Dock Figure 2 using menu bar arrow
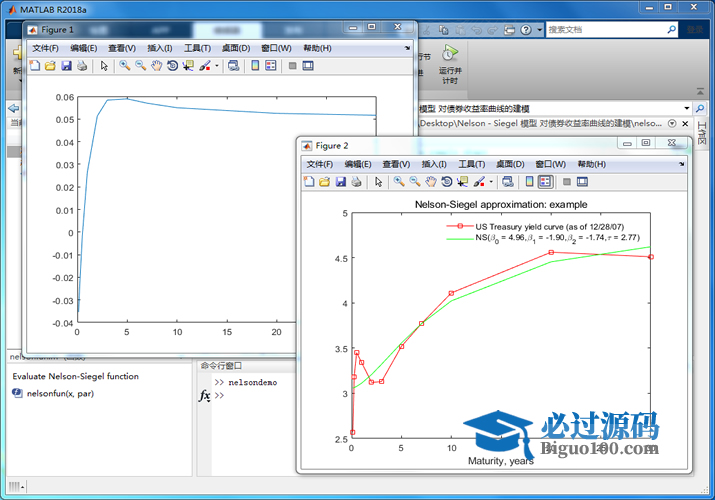The height and width of the screenshot is (500, 715). click(x=682, y=164)
